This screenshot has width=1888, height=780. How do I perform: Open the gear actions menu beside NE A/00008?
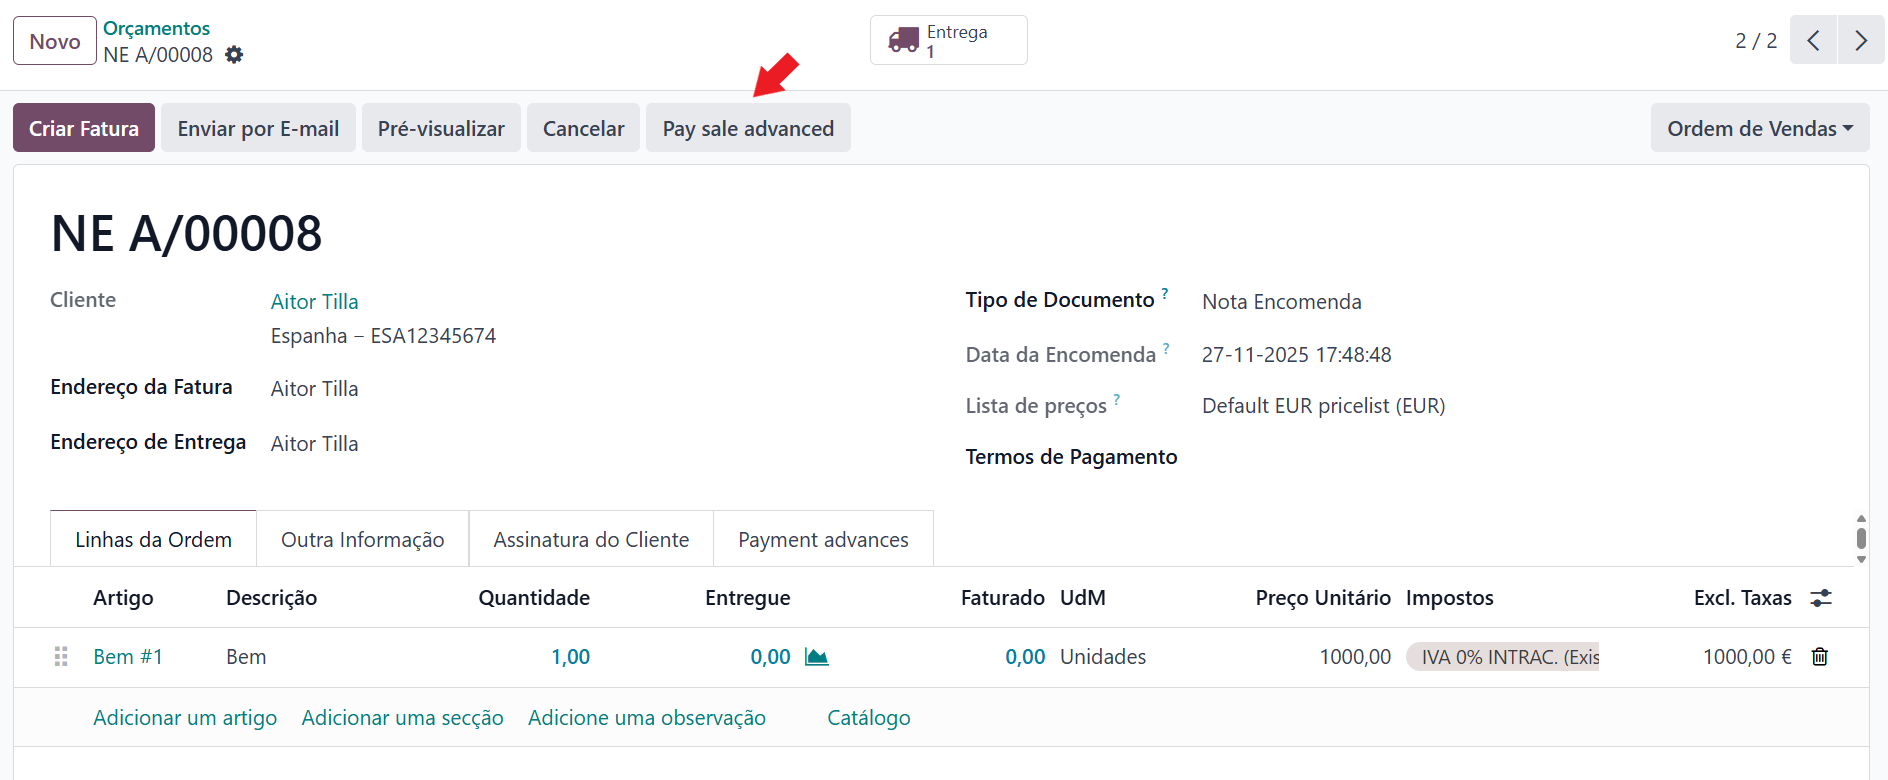(x=234, y=55)
